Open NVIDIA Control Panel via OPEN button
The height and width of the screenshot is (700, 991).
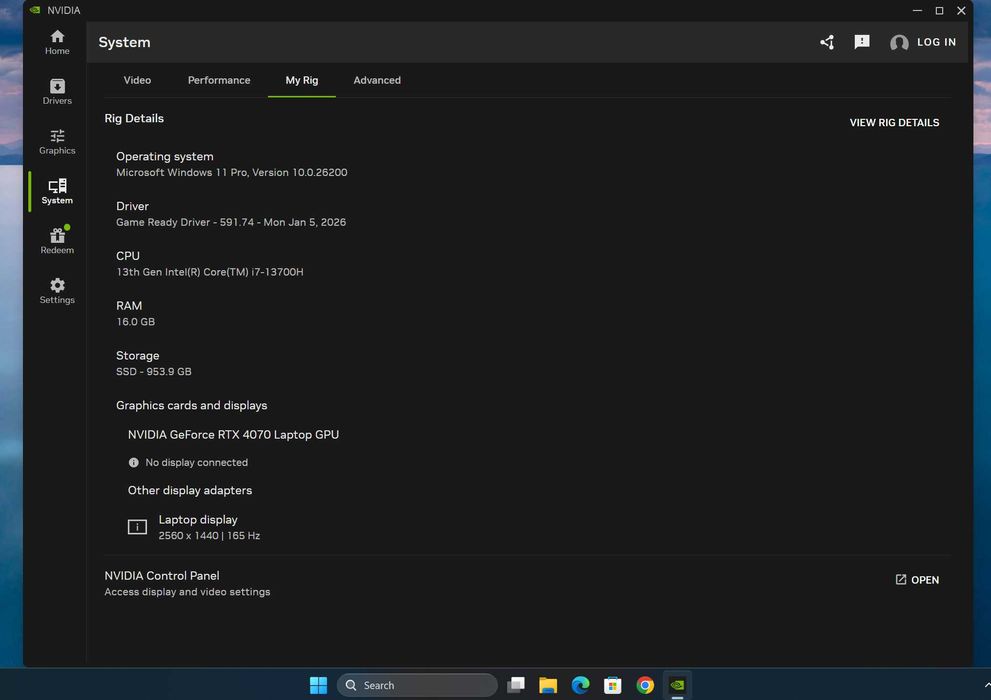[x=917, y=580]
